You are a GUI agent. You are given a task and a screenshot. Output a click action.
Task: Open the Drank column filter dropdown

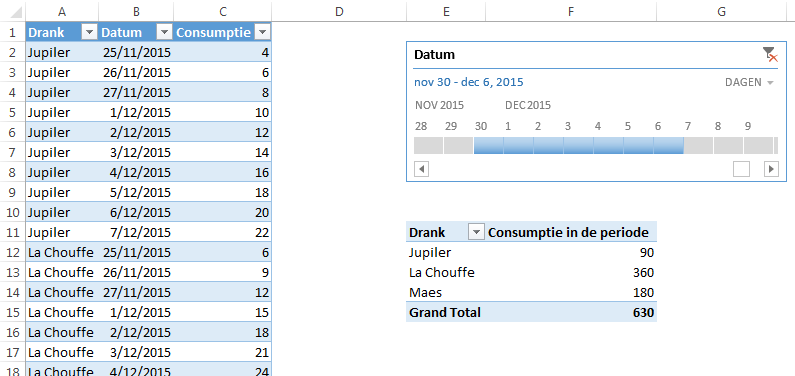(89, 32)
